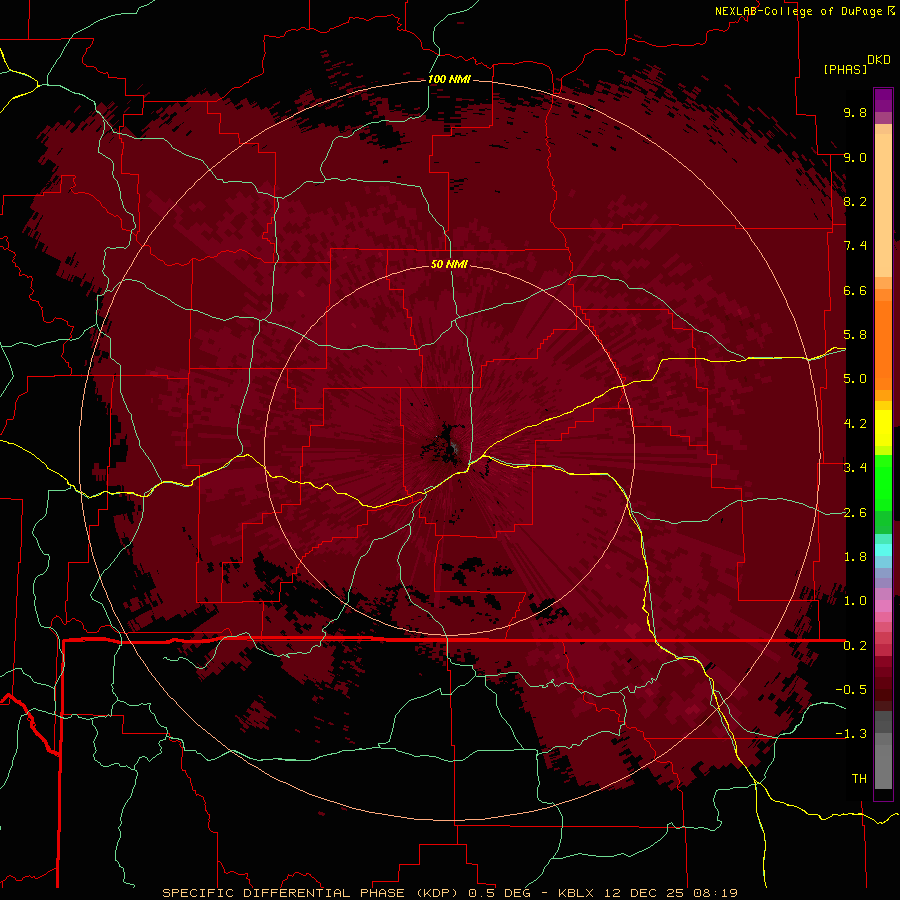Screen dimensions: 900x900
Task: Click the 9.0 value on the color scale
Action: (855, 157)
